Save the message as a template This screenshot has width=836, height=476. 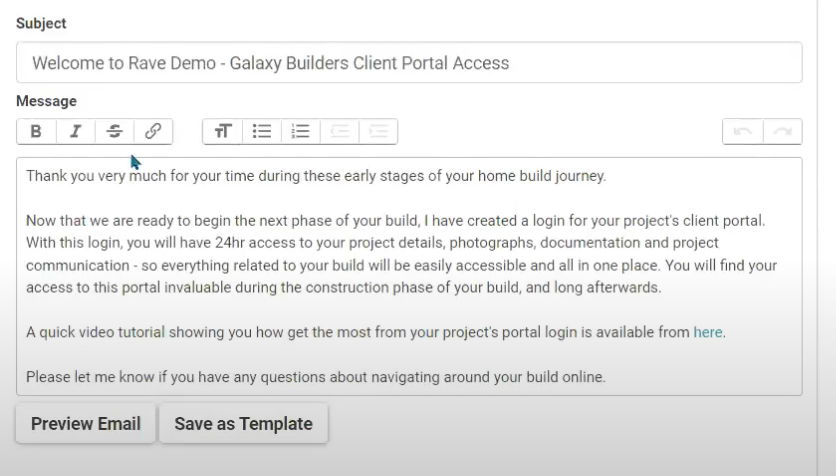(x=243, y=424)
